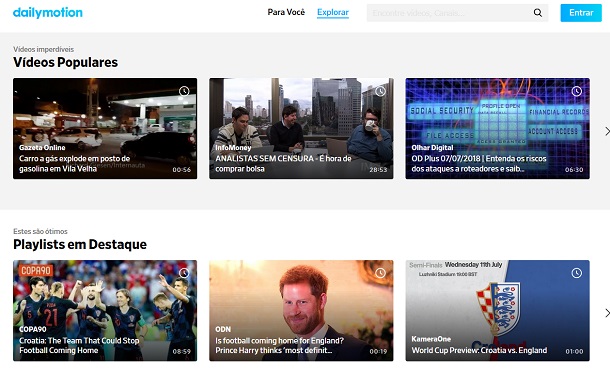Click the Playlists em Destaque heading
The height and width of the screenshot is (372, 610).
80,244
